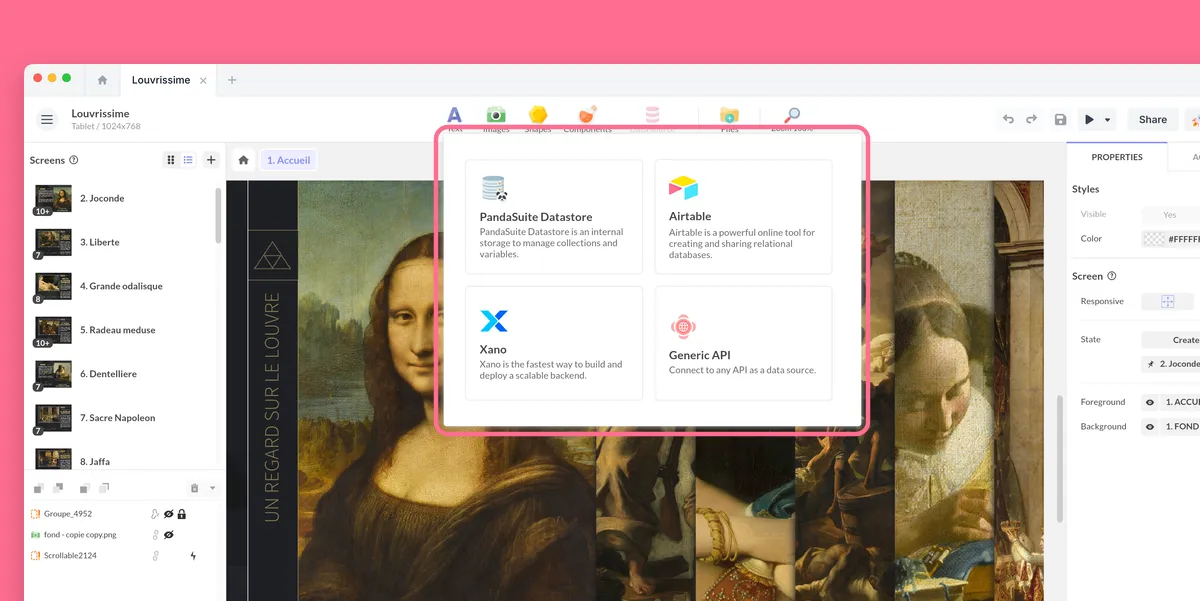Switch Screens panel to grid view
The image size is (1200, 601).
[171, 160]
